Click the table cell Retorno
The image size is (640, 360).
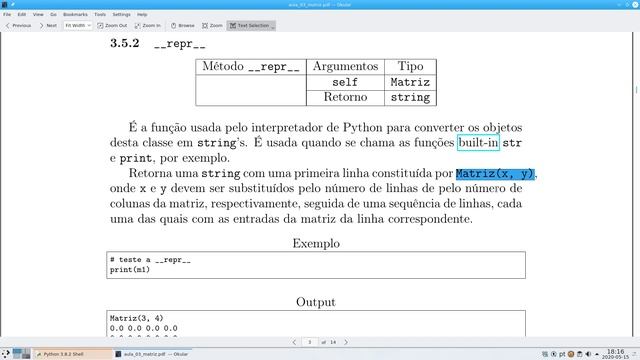(345, 97)
